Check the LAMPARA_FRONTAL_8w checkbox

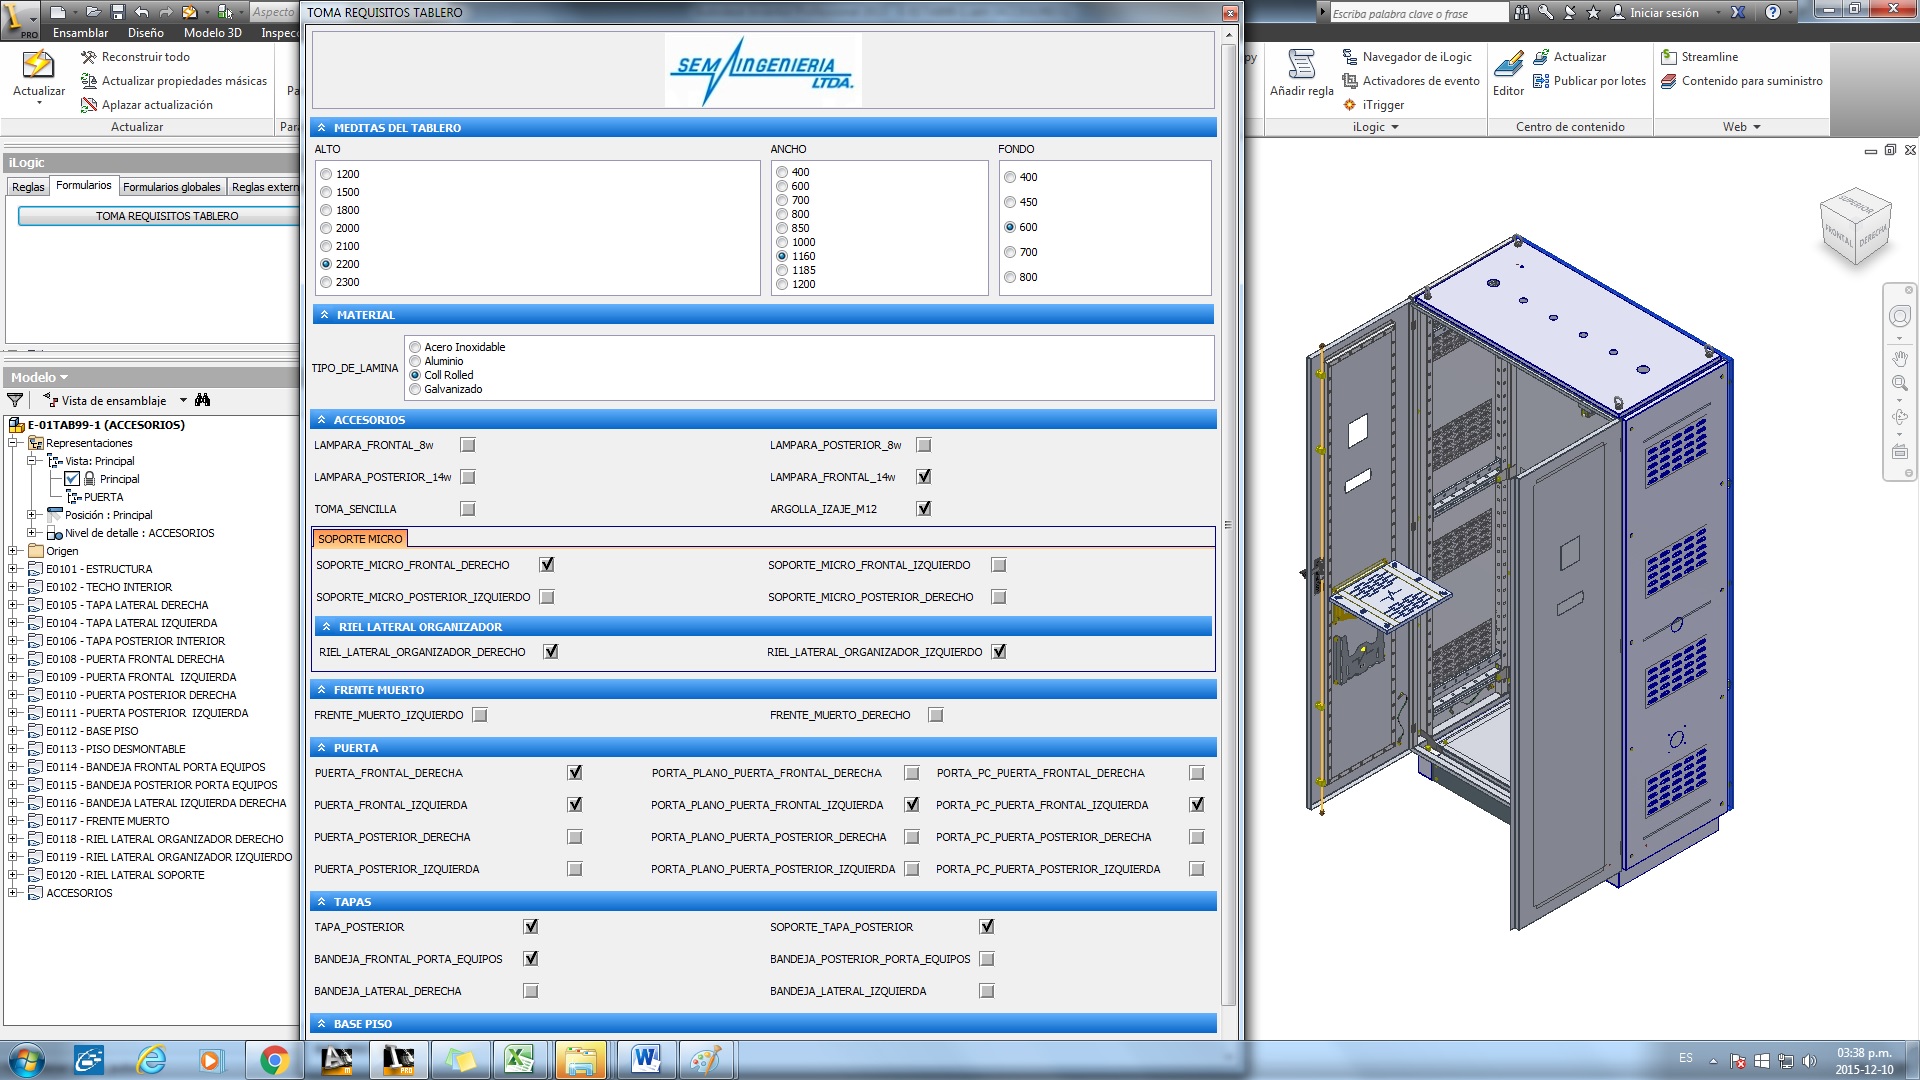tap(468, 445)
